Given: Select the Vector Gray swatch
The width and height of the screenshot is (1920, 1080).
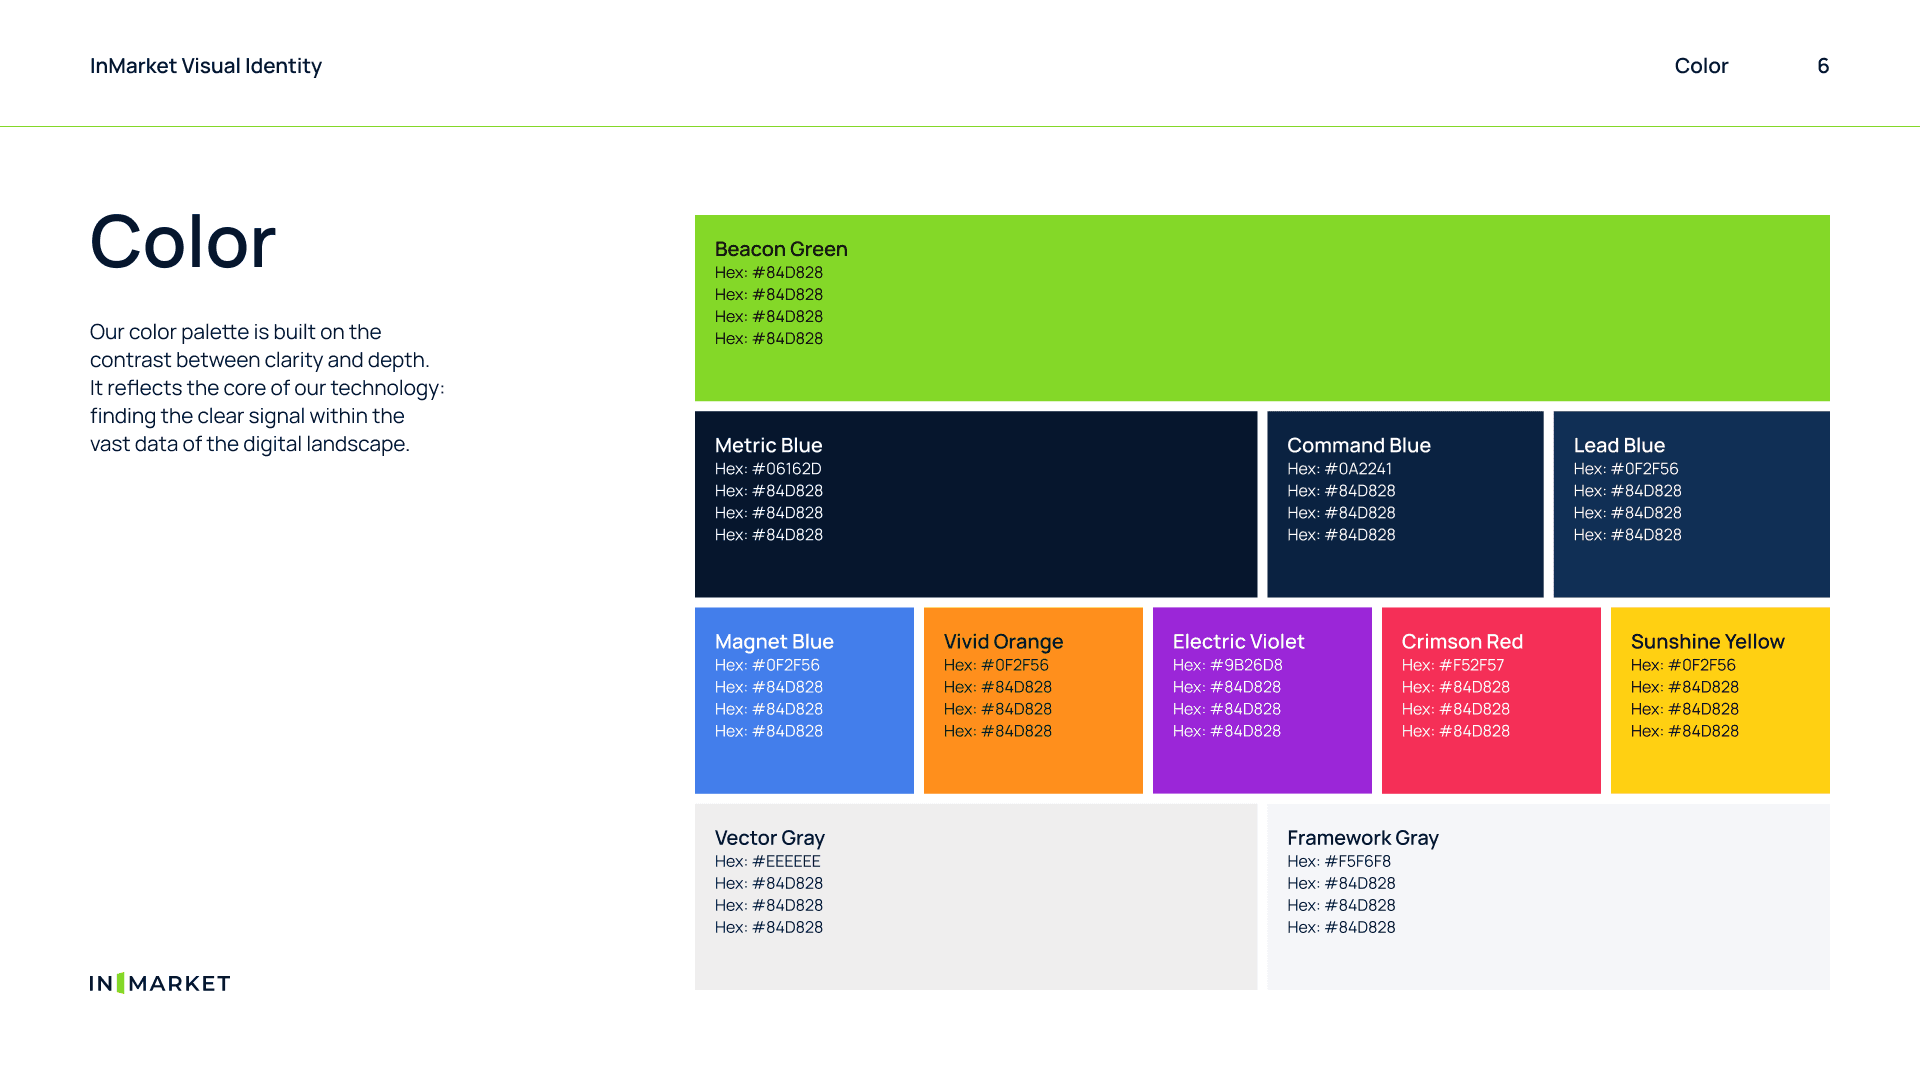Looking at the screenshot, I should [x=975, y=897].
